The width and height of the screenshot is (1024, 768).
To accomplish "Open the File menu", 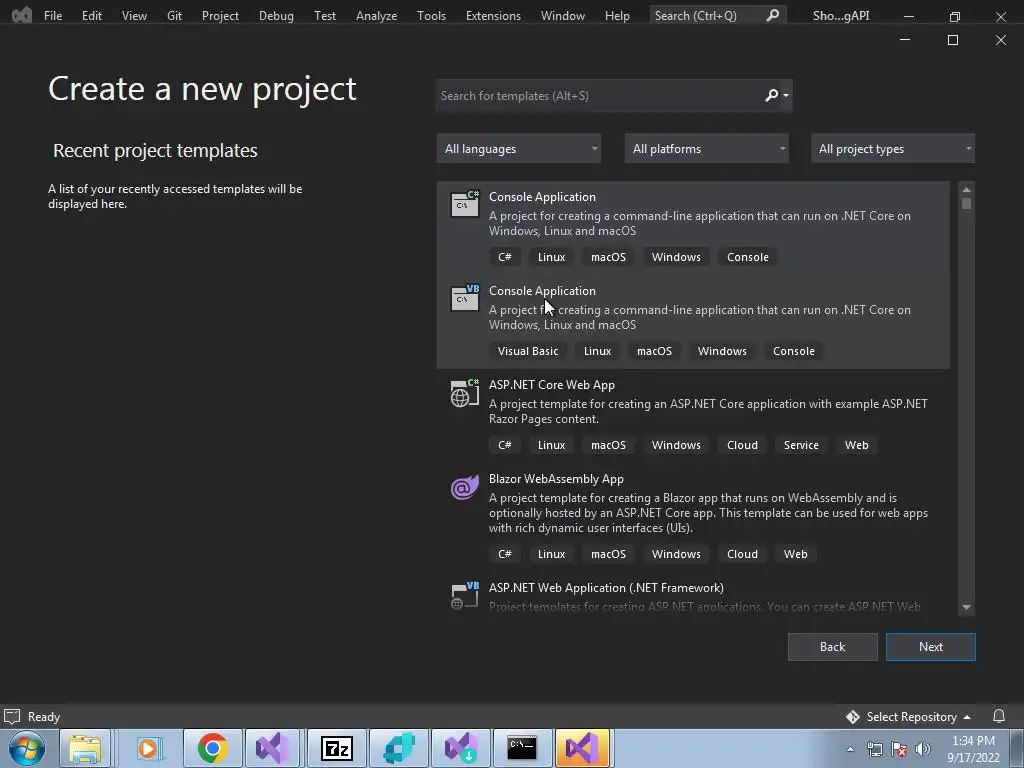I will (x=53, y=16).
